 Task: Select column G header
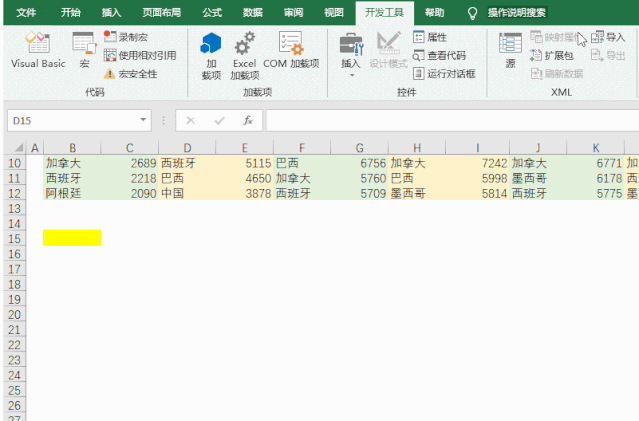point(359,148)
